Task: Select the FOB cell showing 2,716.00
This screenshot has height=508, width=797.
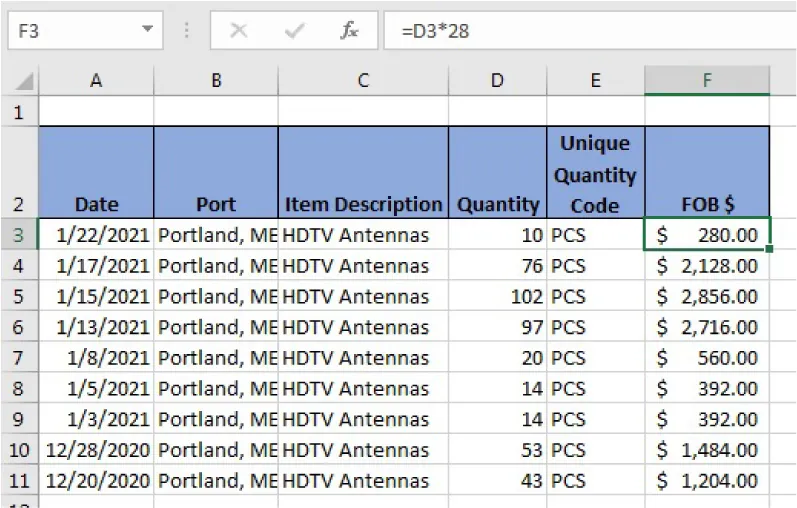Action: [x=706, y=327]
